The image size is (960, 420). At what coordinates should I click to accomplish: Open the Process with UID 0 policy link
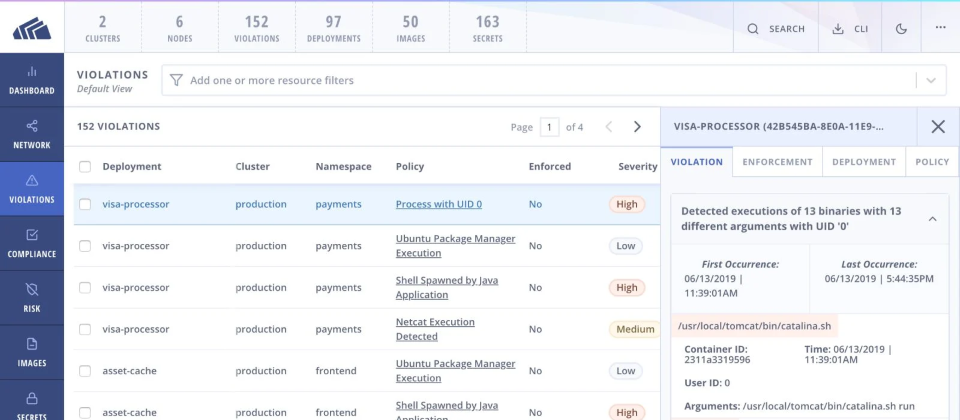tap(438, 204)
